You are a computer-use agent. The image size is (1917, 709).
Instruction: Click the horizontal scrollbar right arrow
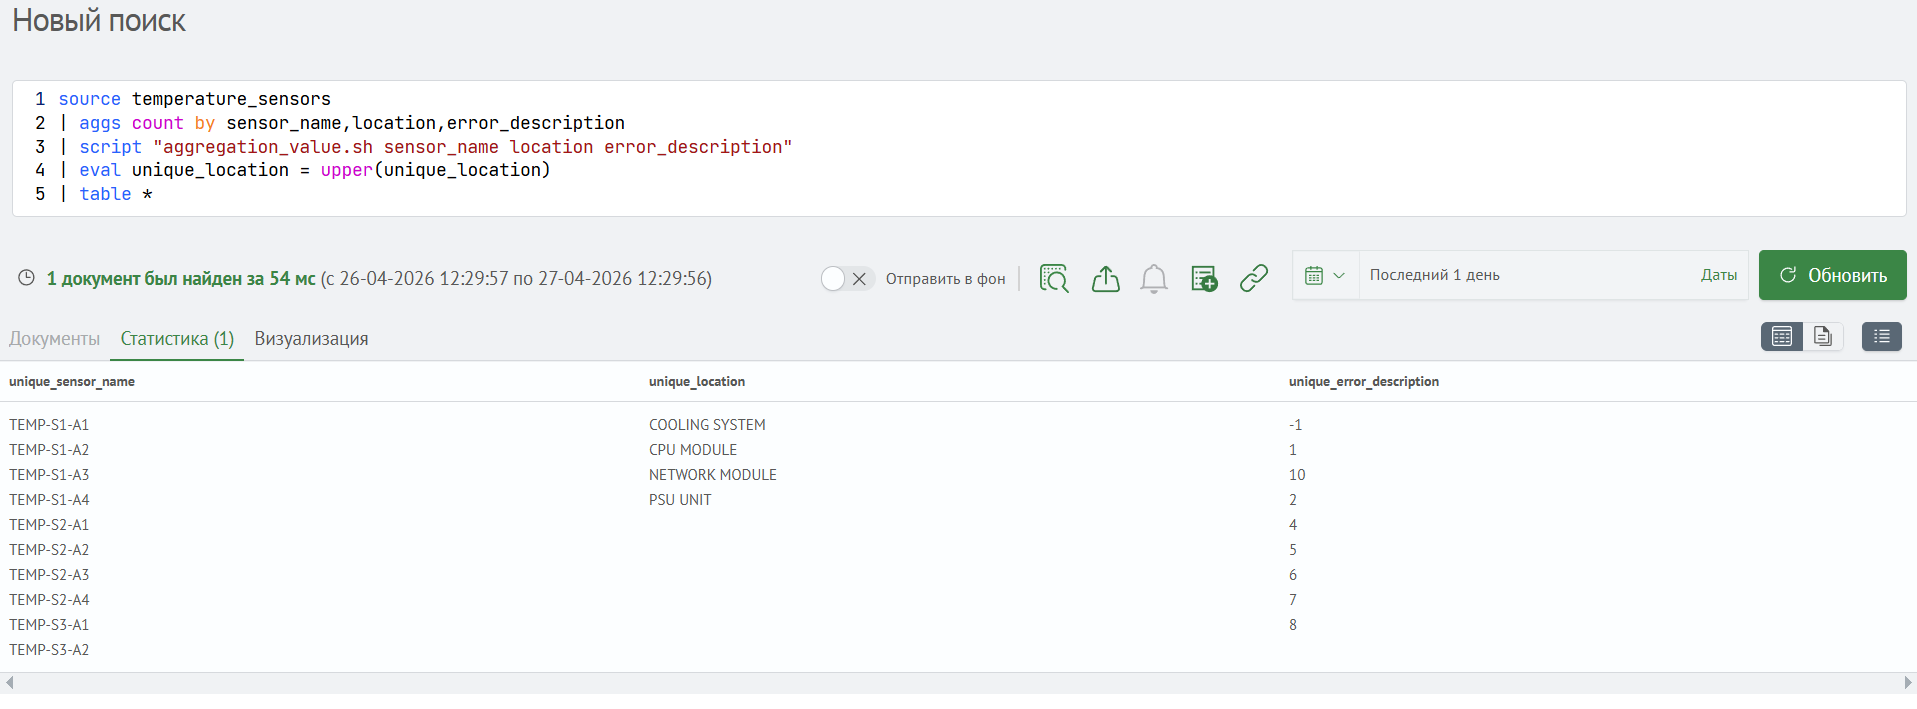coord(1908,683)
